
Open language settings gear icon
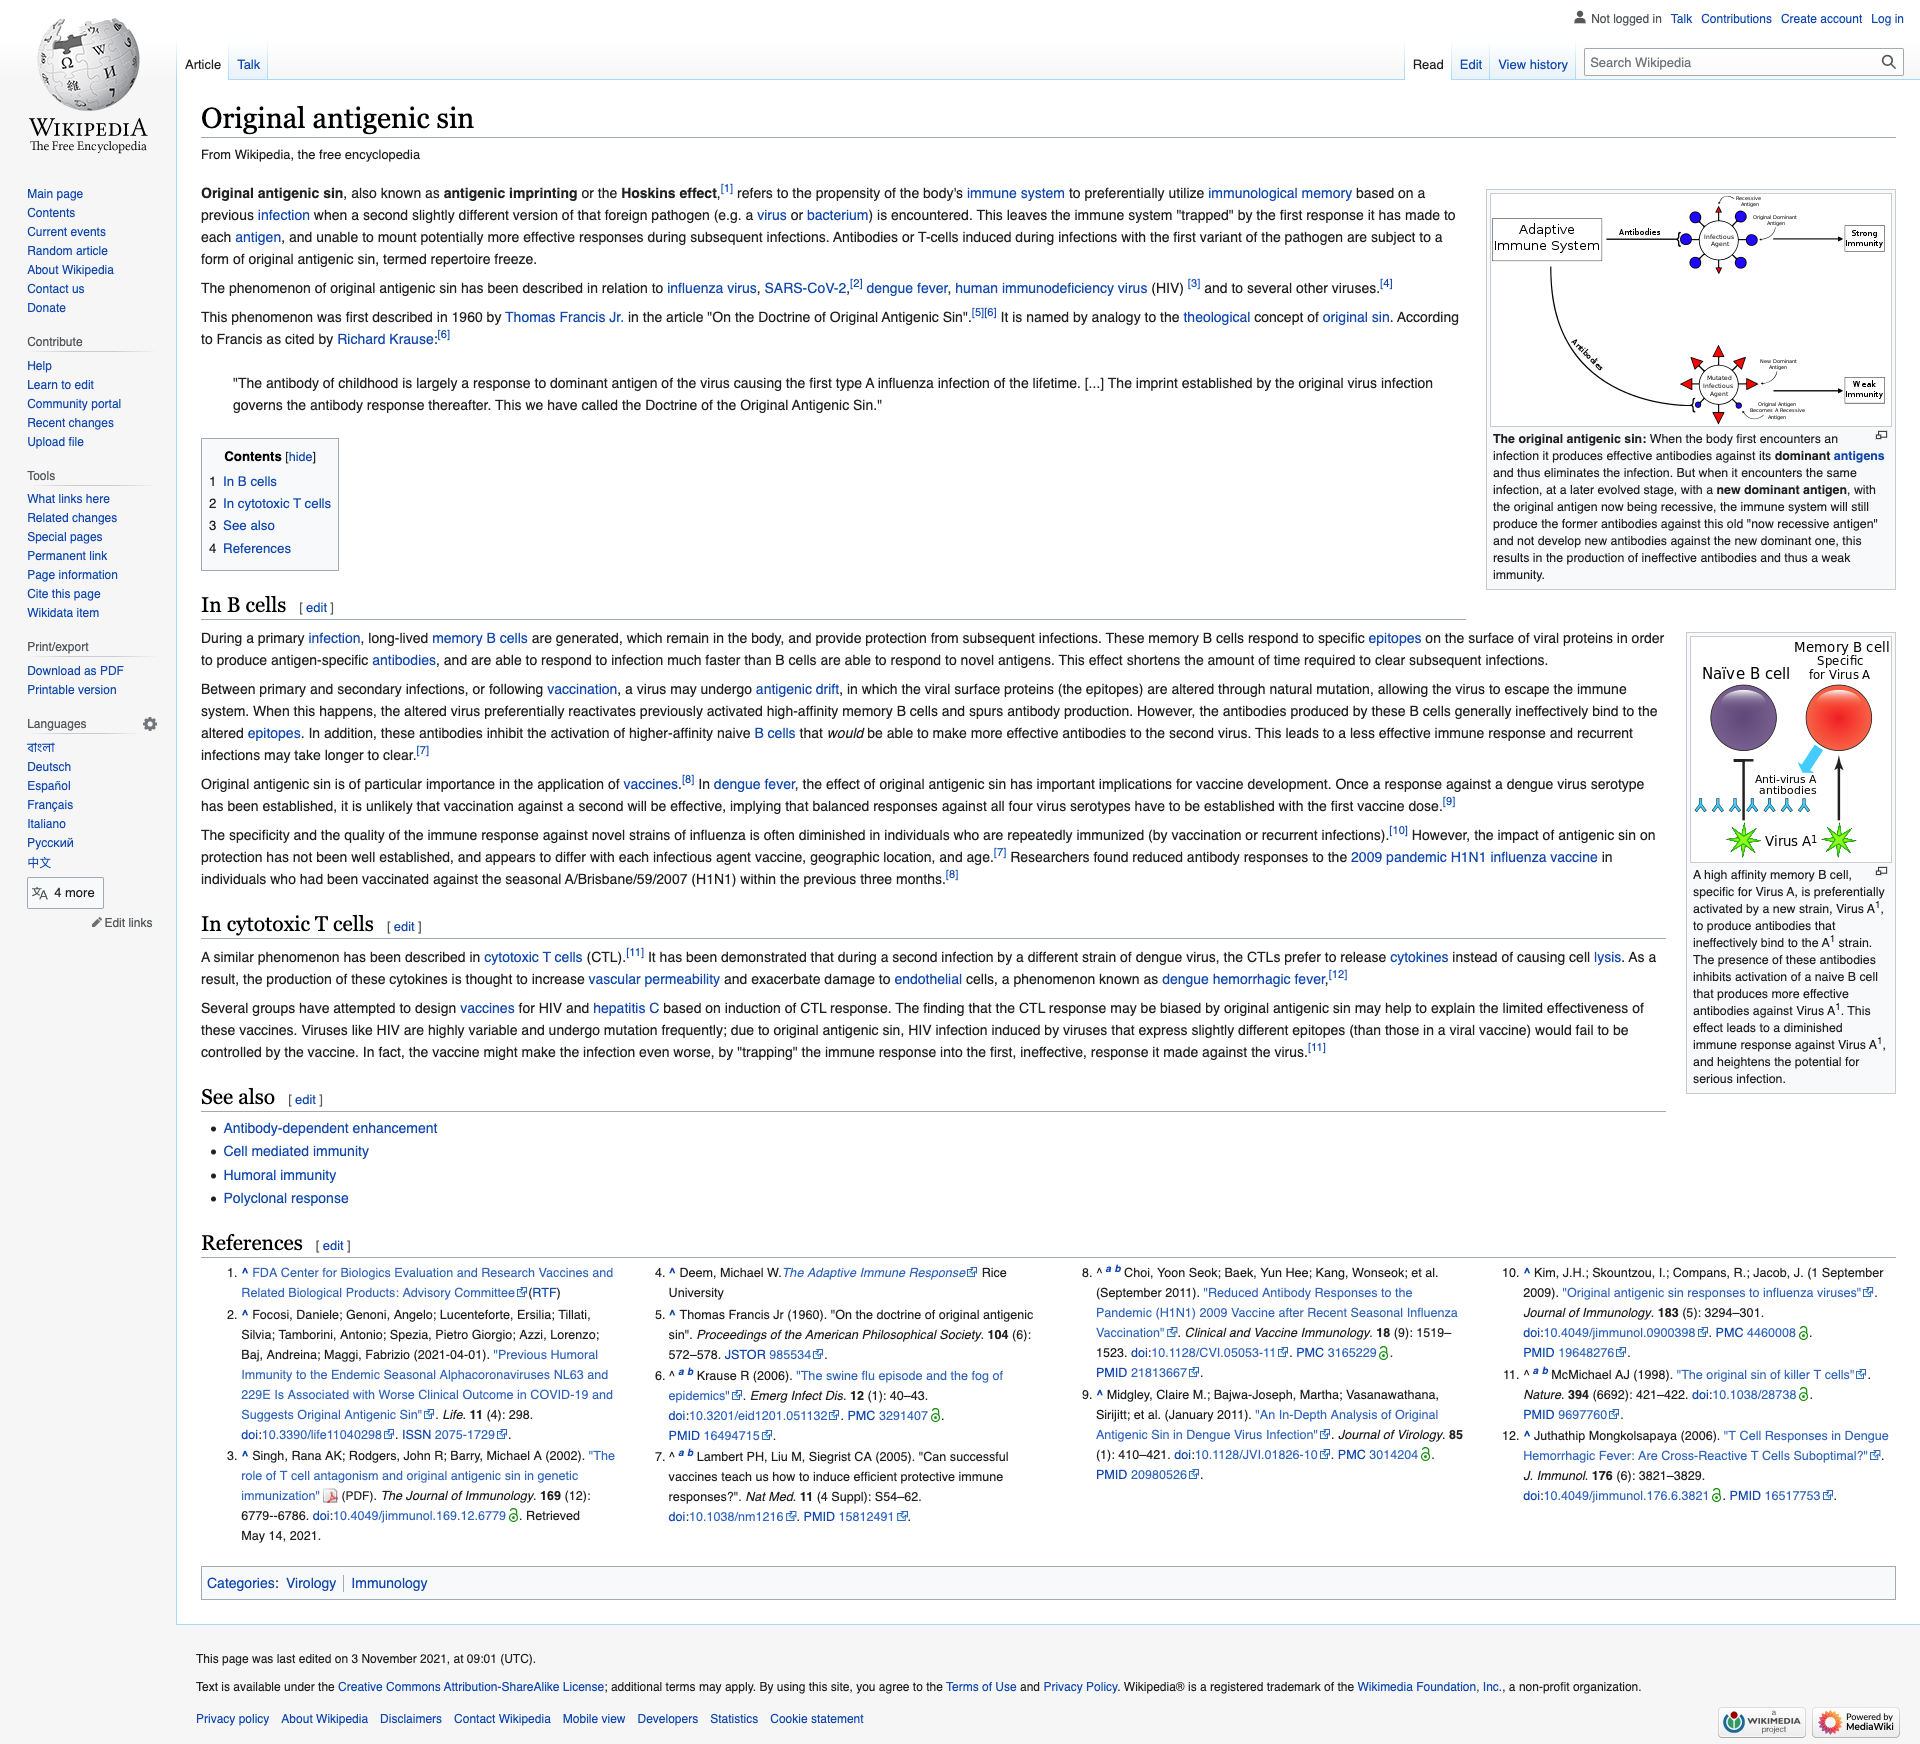click(x=150, y=724)
